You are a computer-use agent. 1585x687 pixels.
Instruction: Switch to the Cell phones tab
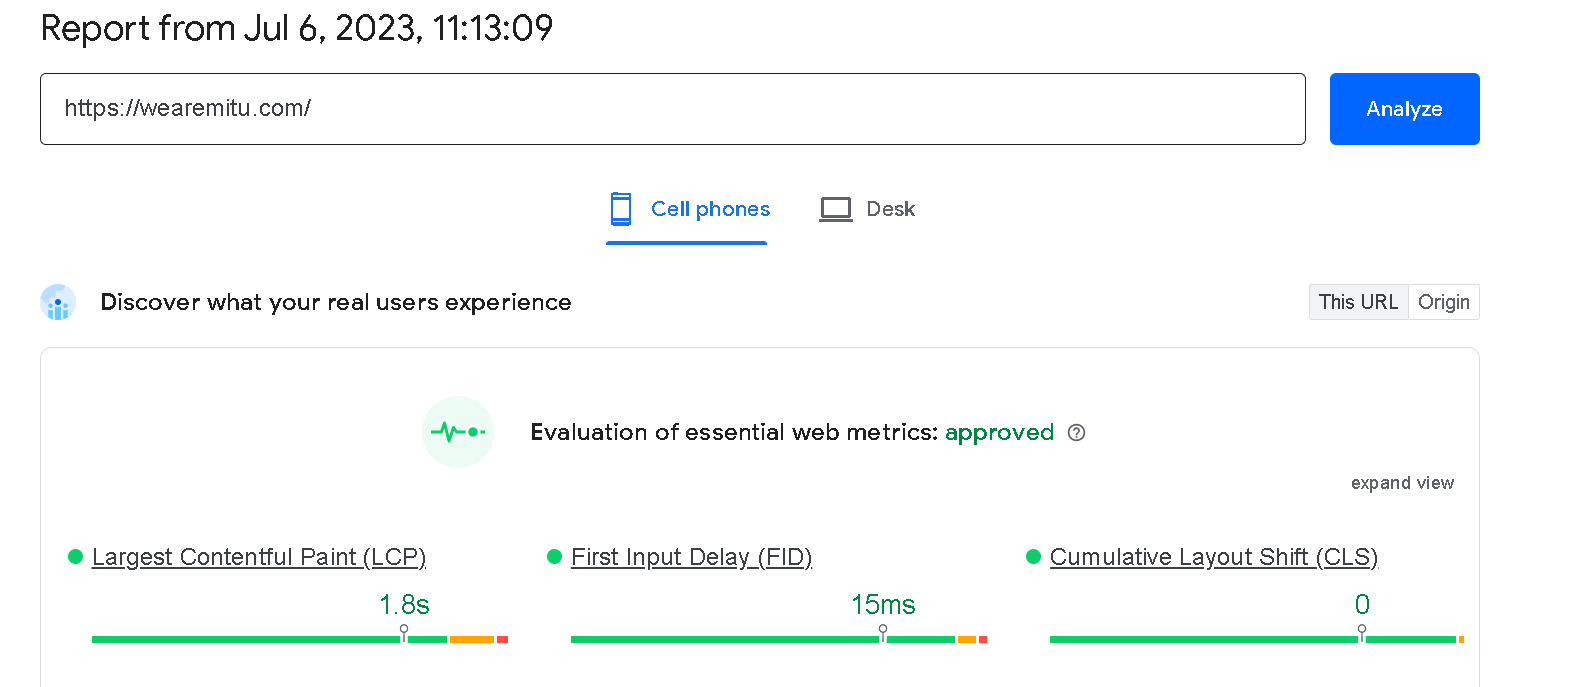coord(687,209)
